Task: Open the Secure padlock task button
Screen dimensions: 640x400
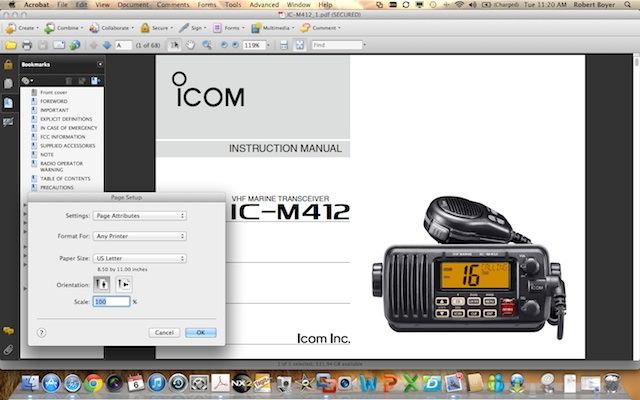Action: click(156, 28)
